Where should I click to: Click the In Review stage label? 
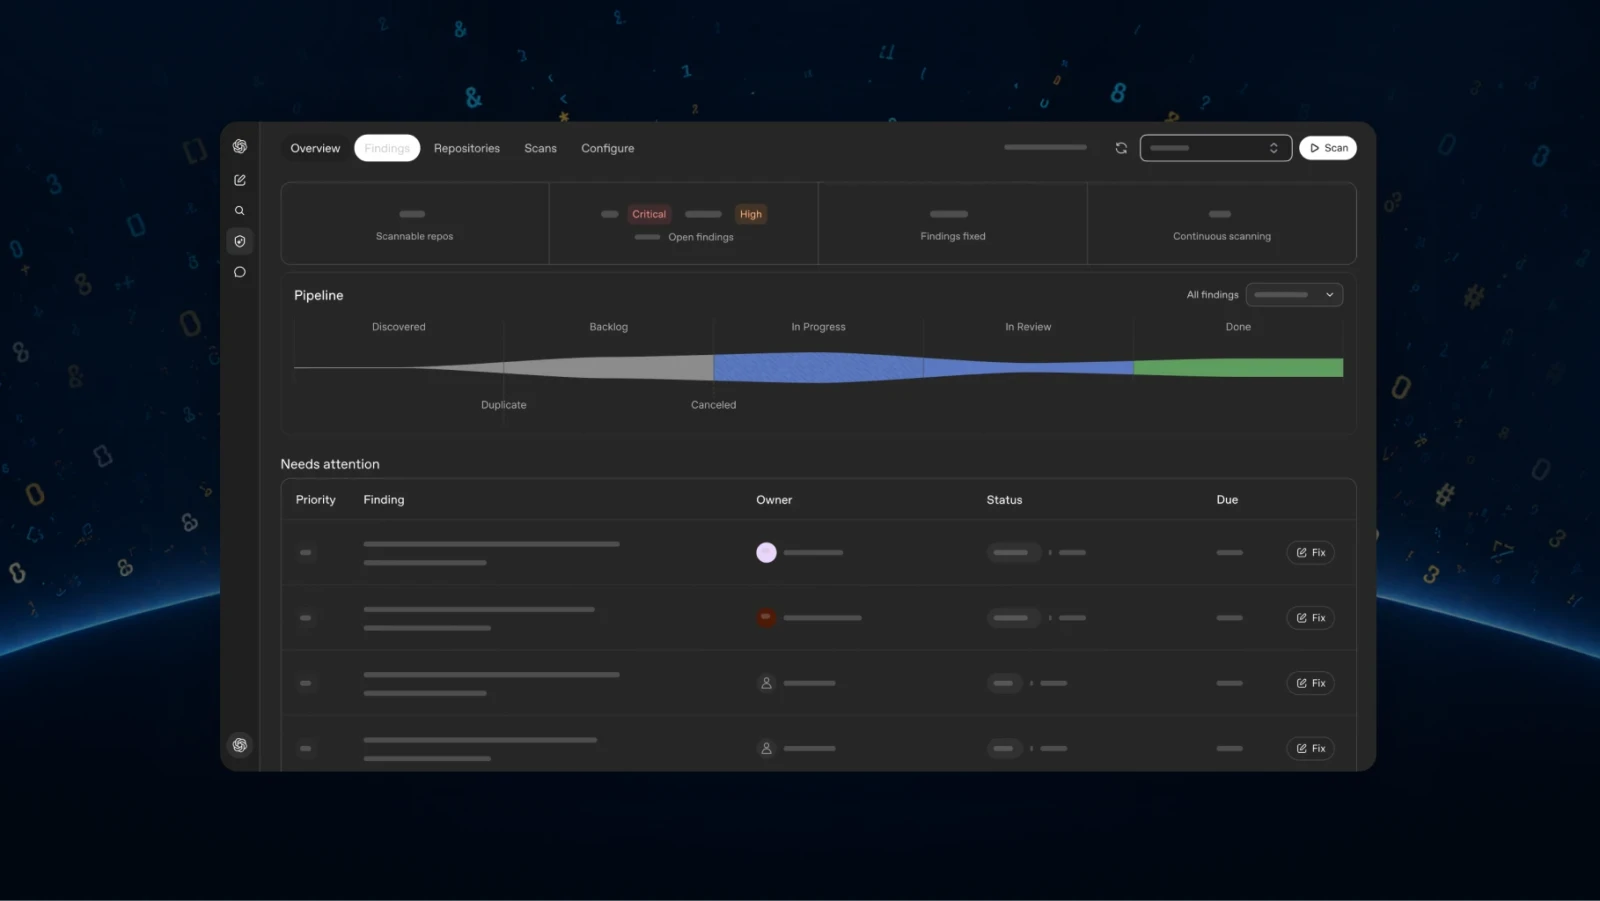point(1028,327)
